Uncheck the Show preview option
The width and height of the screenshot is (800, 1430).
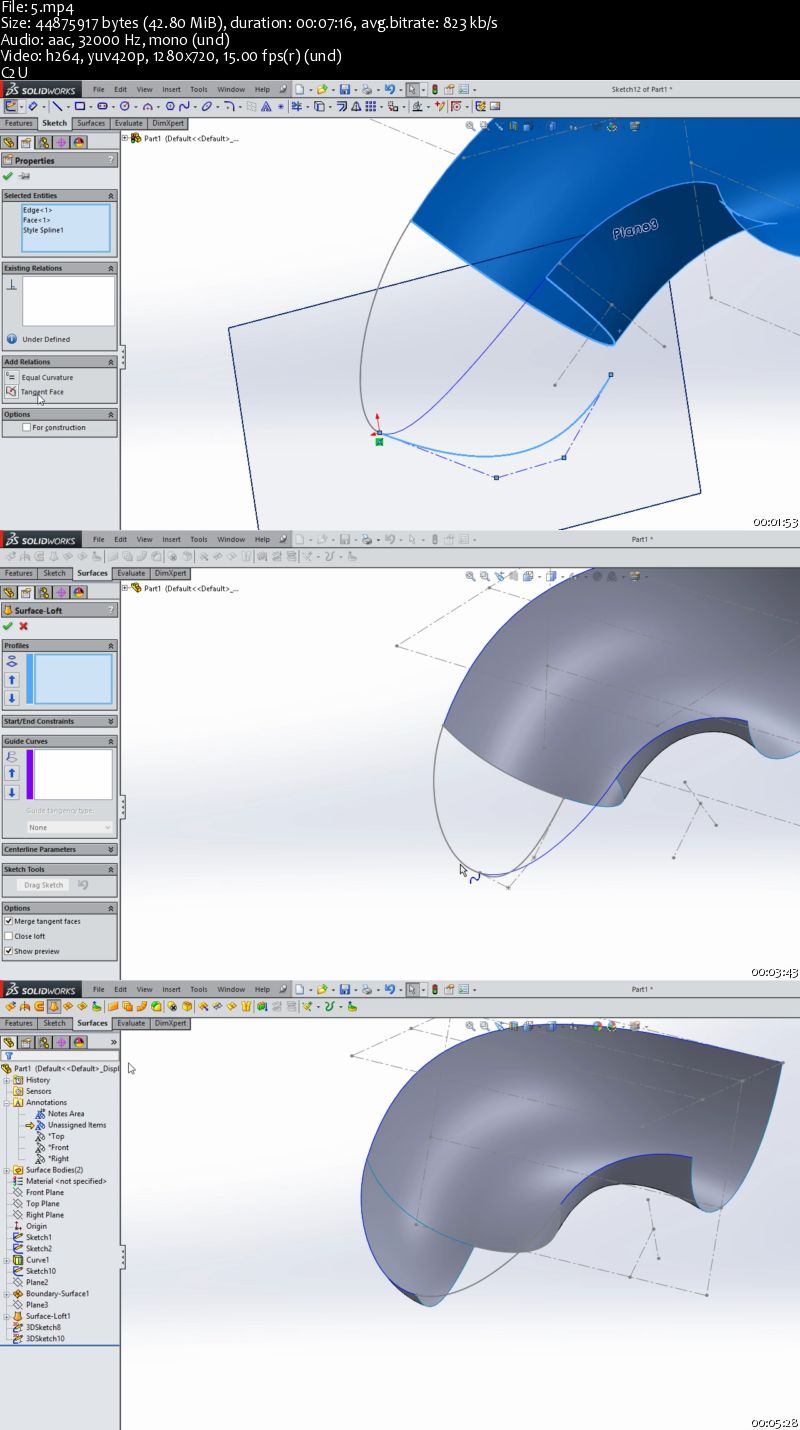coord(8,950)
